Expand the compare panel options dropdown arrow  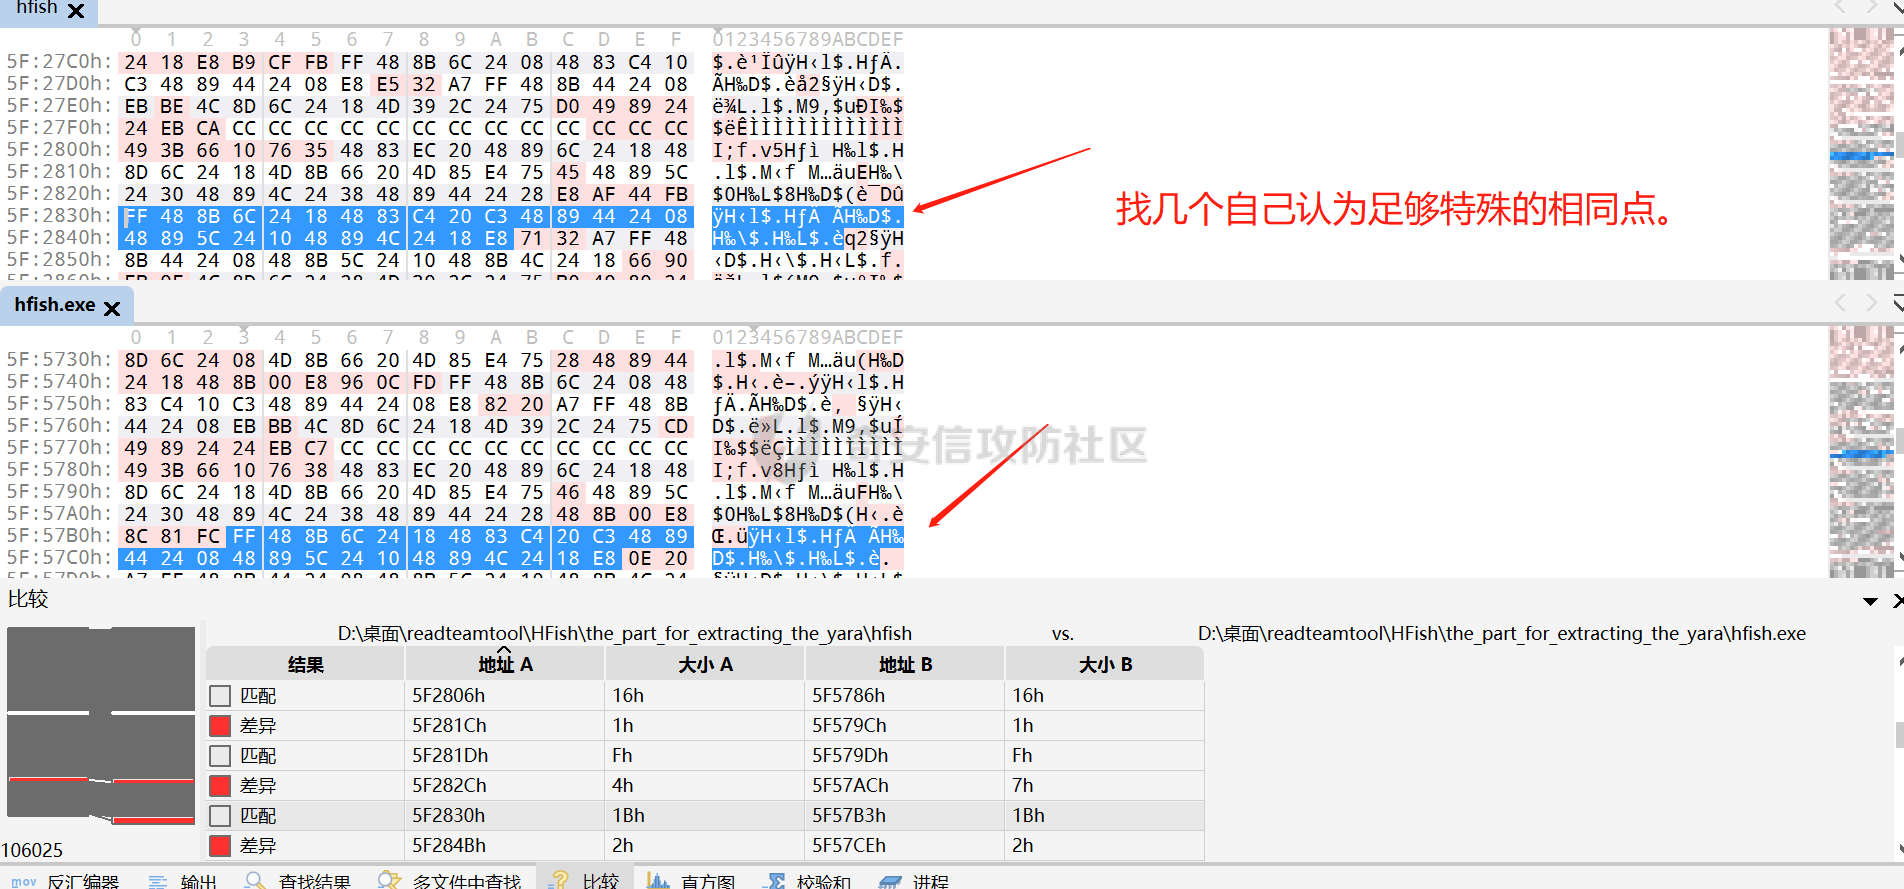tap(1870, 602)
